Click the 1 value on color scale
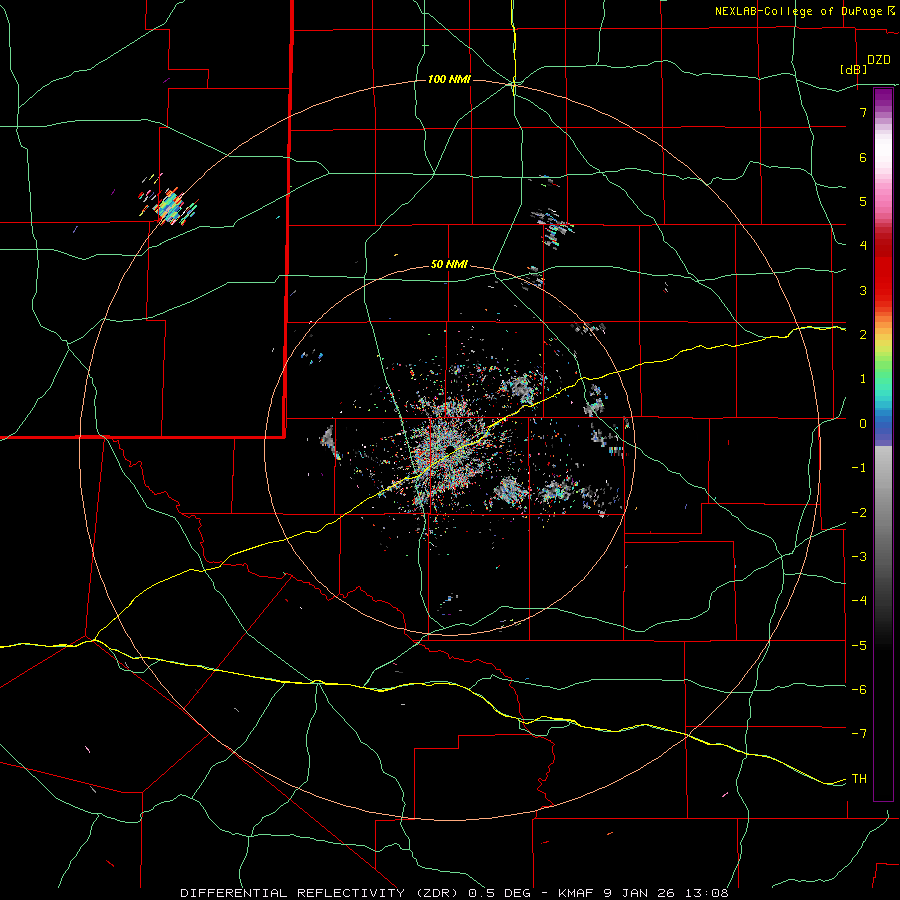900x900 pixels. click(x=863, y=379)
